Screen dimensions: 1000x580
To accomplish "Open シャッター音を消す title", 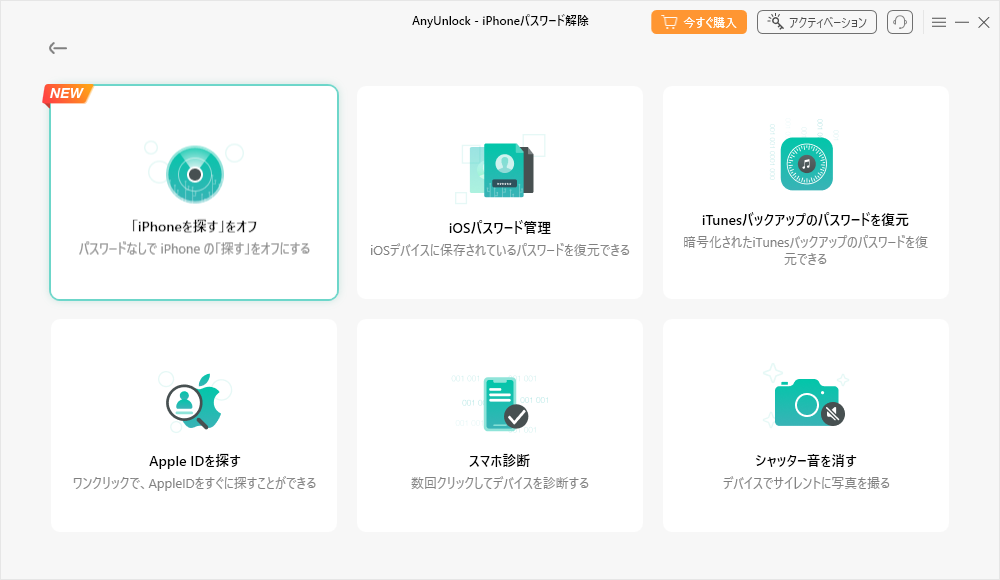I will pos(805,461).
